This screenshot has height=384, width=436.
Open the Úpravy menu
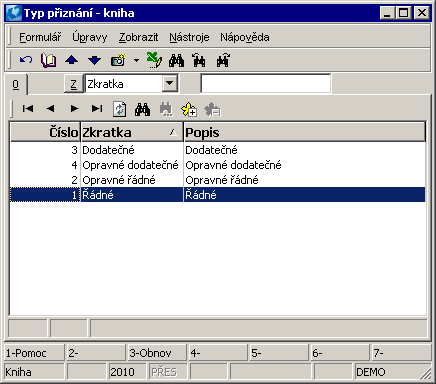click(x=90, y=37)
